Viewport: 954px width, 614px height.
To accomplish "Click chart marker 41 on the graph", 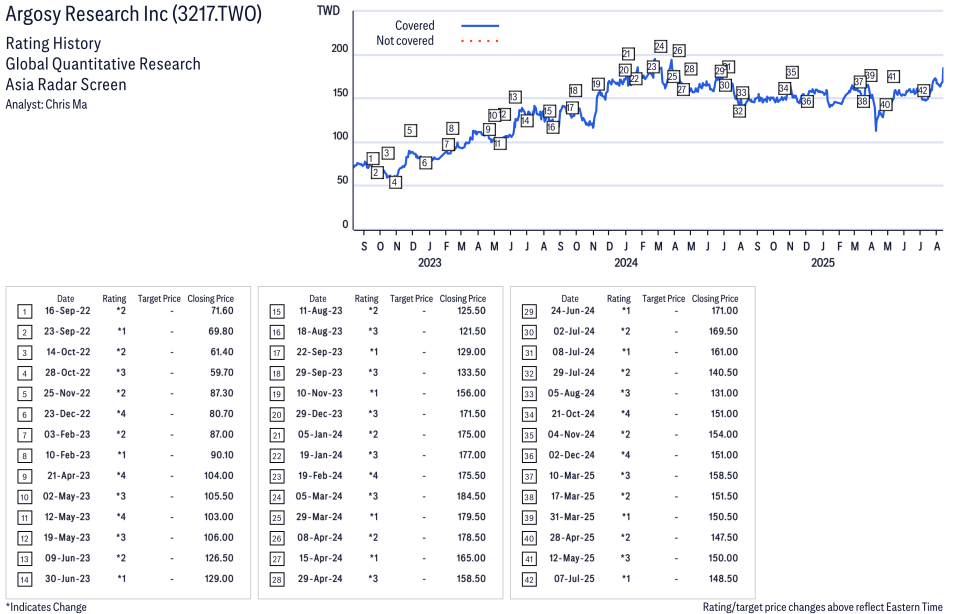I will tap(893, 76).
